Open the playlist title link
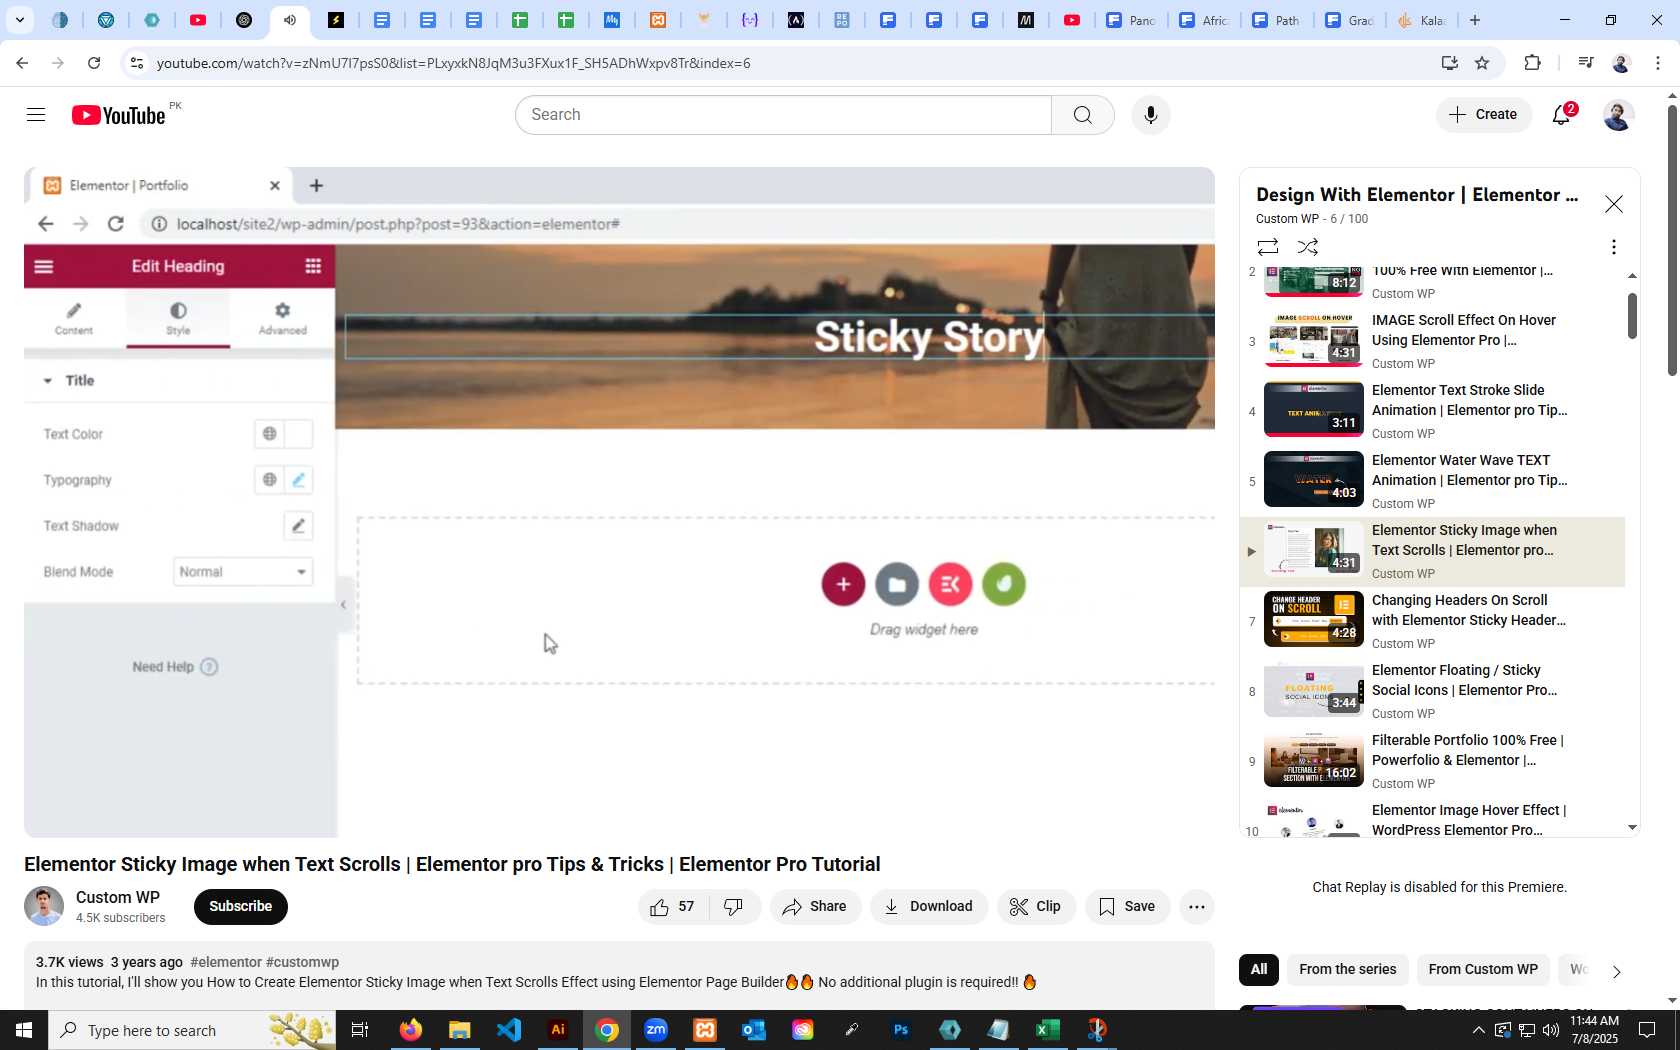Image resolution: width=1680 pixels, height=1050 pixels. click(1417, 195)
